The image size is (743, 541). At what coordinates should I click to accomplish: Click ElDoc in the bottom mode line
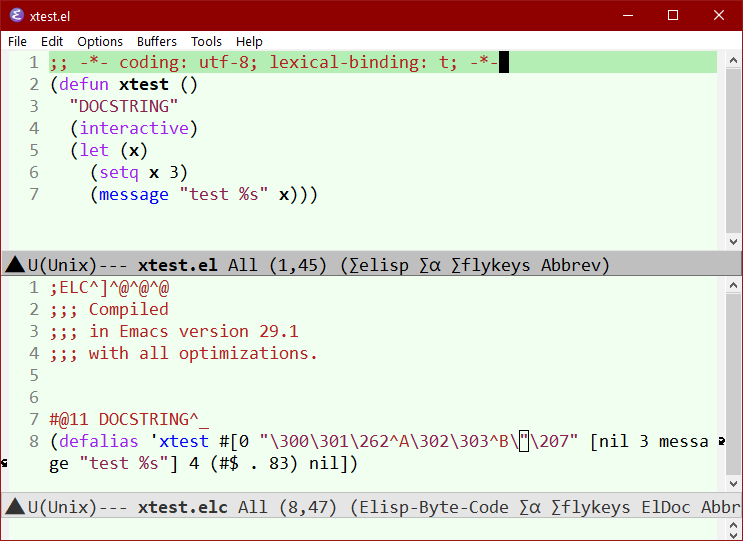666,507
